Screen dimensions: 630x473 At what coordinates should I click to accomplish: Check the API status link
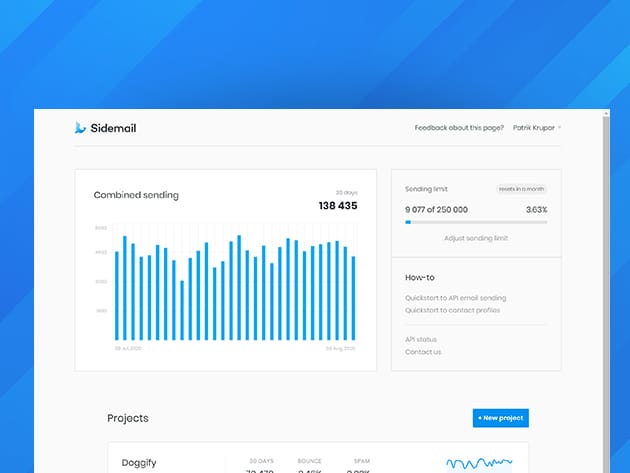click(x=421, y=340)
